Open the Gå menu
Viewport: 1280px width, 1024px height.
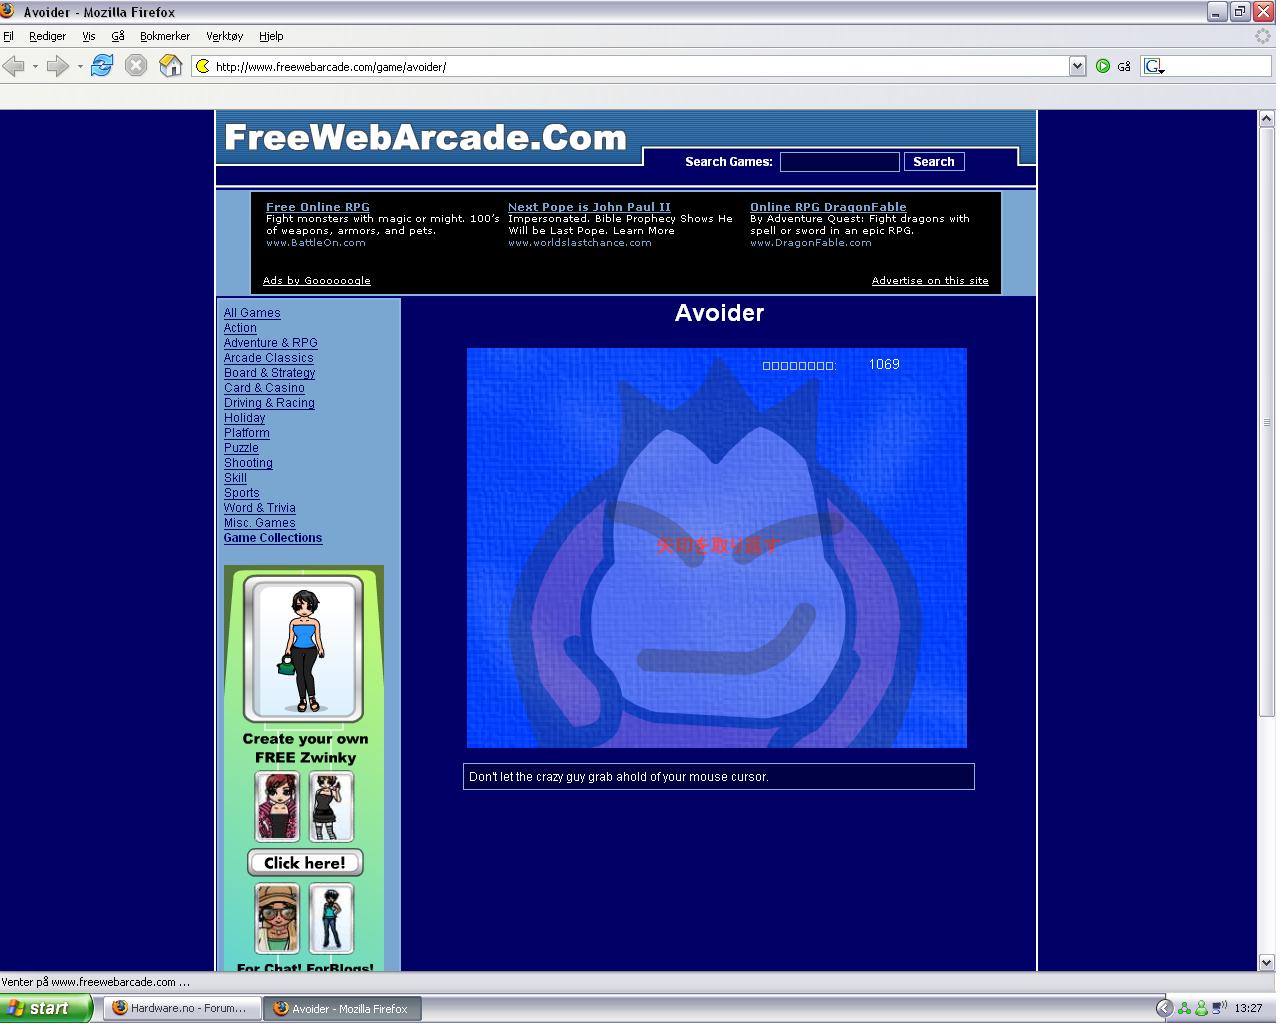click(118, 36)
